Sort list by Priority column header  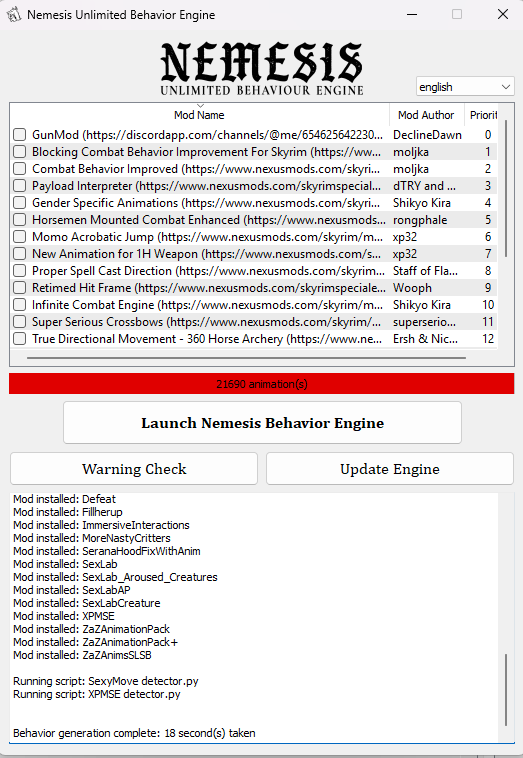point(482,115)
